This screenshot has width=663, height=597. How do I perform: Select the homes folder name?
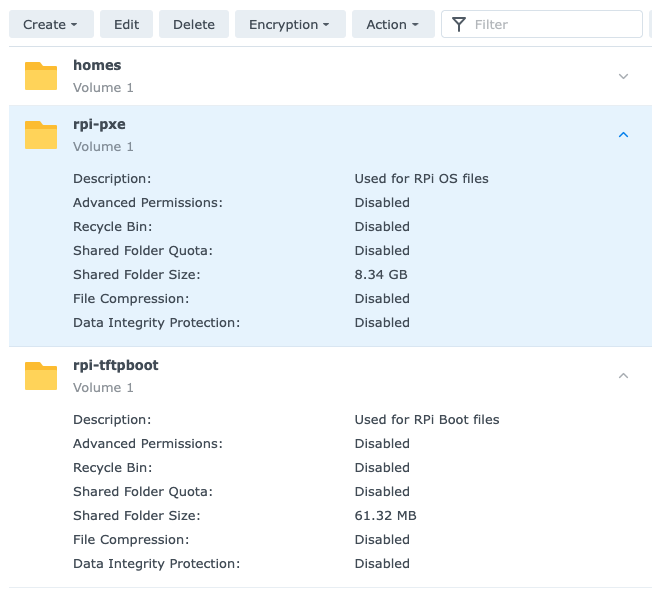[97, 65]
